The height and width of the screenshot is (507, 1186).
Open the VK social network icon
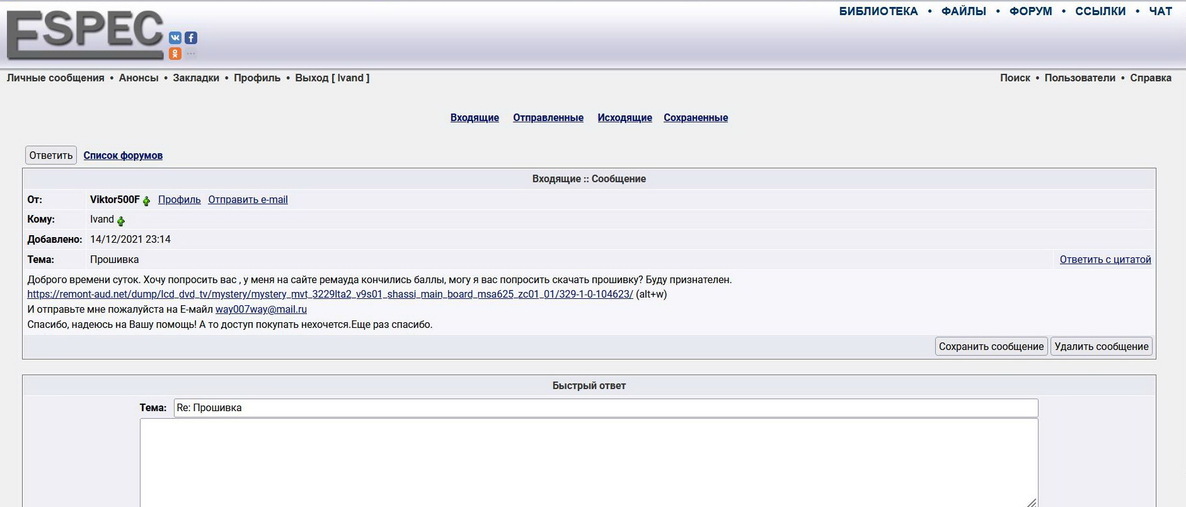[x=175, y=38]
